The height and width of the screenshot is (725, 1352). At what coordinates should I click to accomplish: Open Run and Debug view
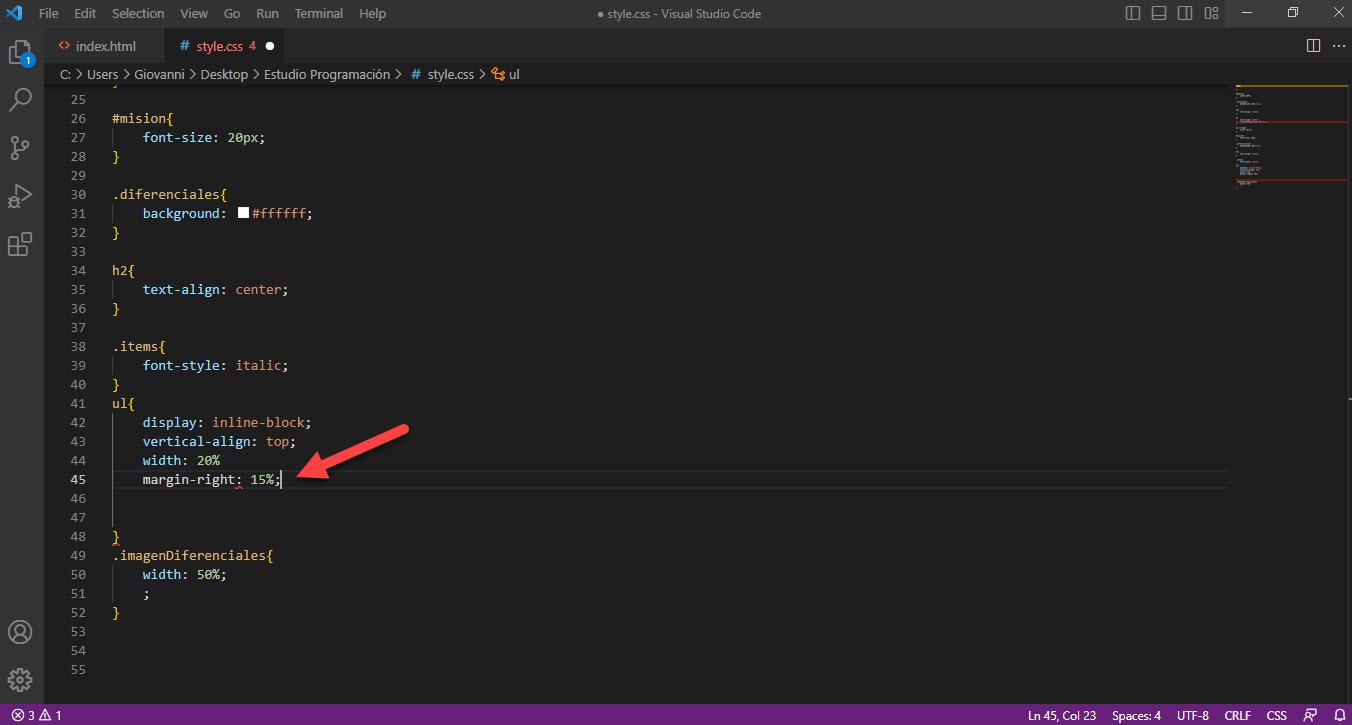[20, 196]
